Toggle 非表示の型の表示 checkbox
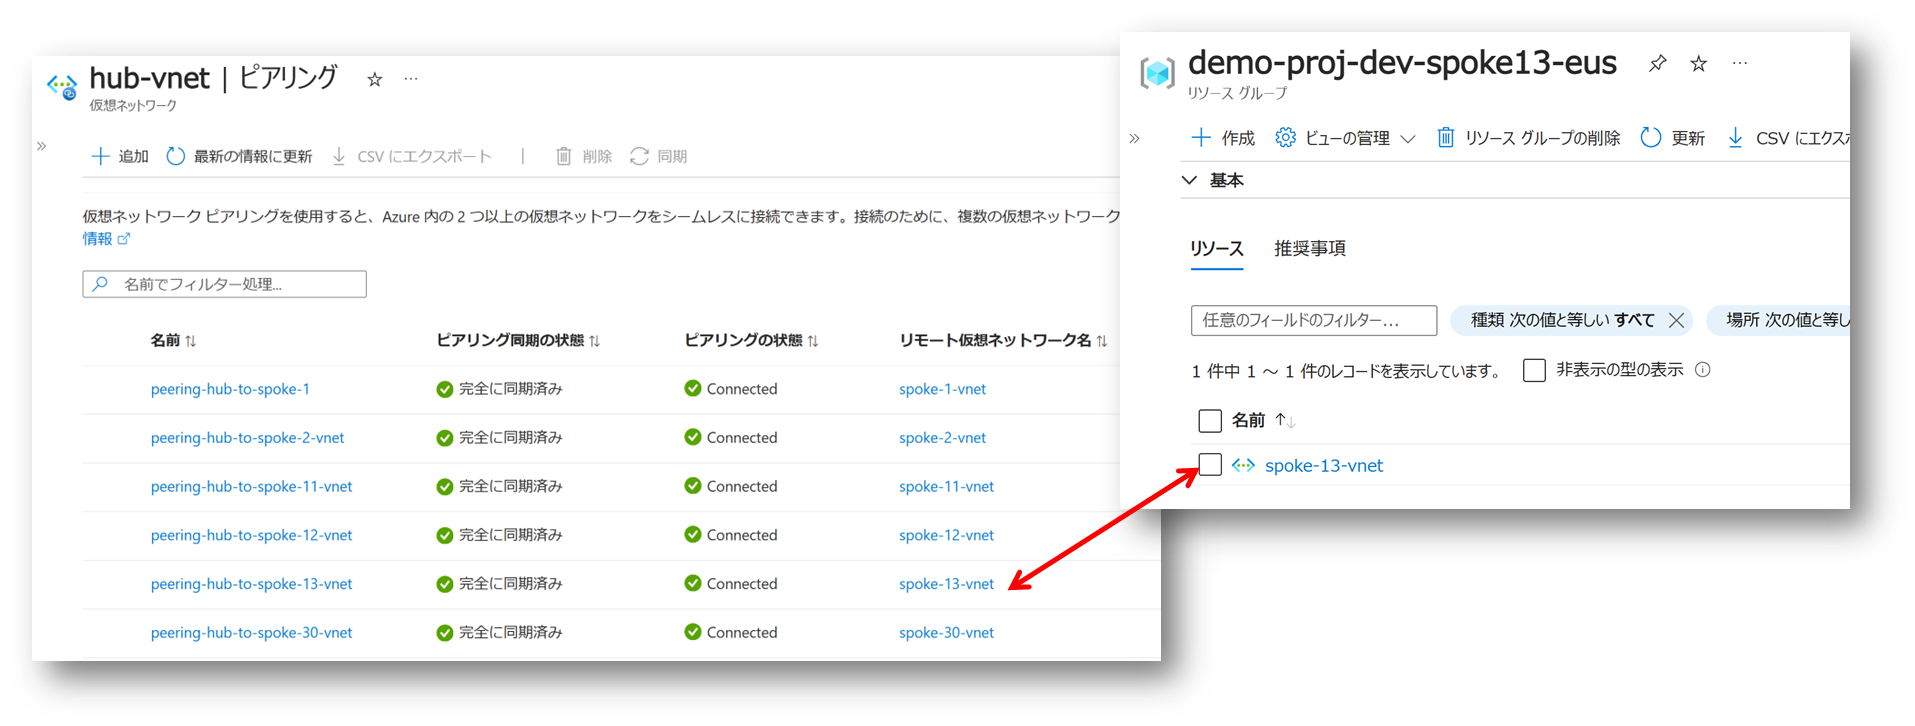 (1534, 371)
